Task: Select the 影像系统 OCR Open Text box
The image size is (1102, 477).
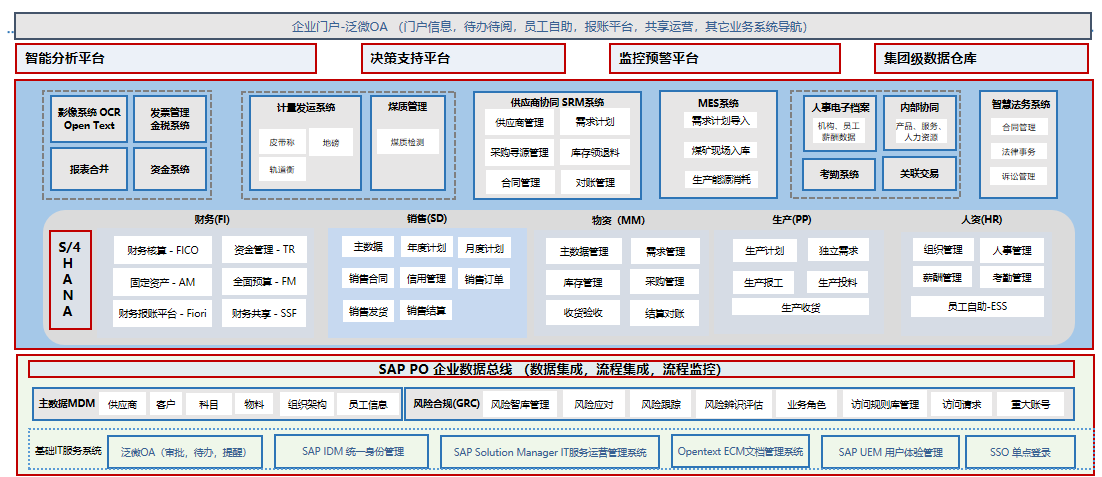Action: (x=89, y=119)
